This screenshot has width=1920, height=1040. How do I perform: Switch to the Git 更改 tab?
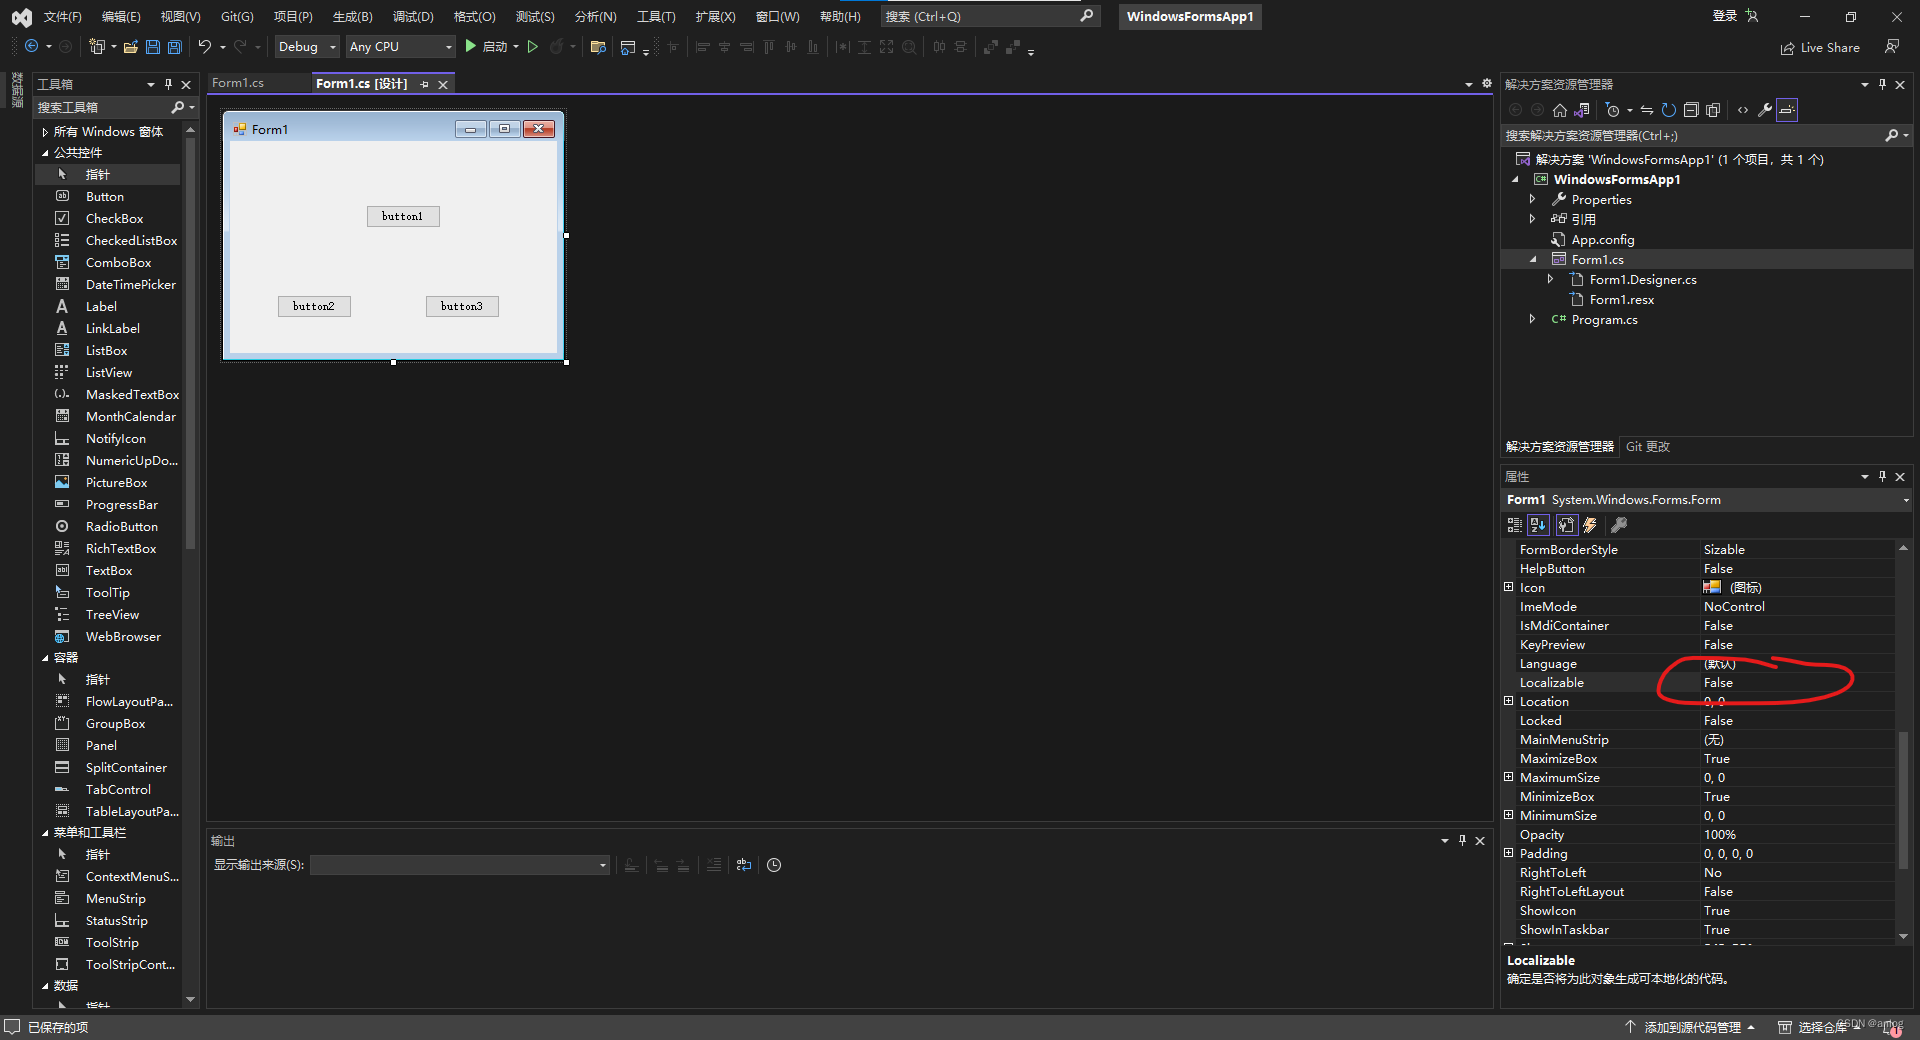tap(1648, 447)
